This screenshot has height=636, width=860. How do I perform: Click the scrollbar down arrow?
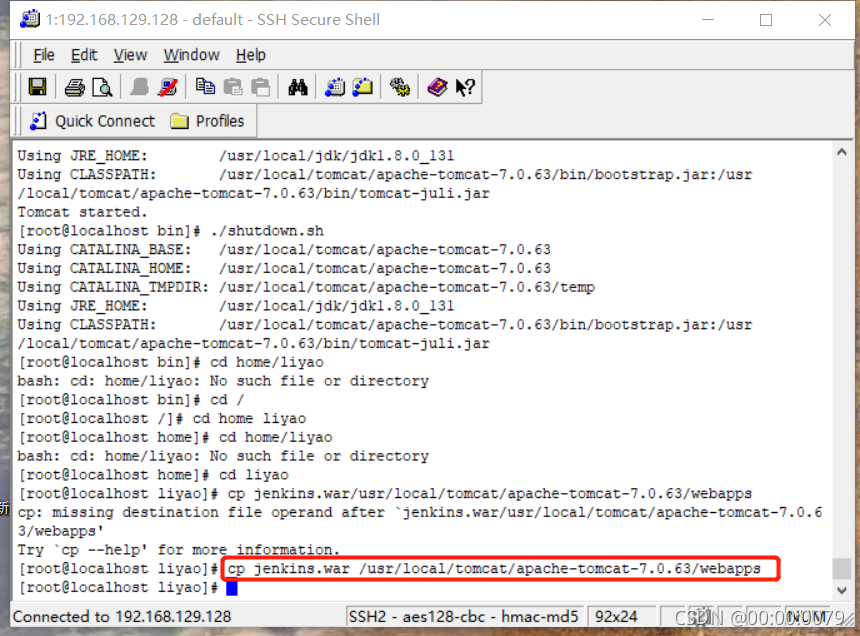(842, 590)
